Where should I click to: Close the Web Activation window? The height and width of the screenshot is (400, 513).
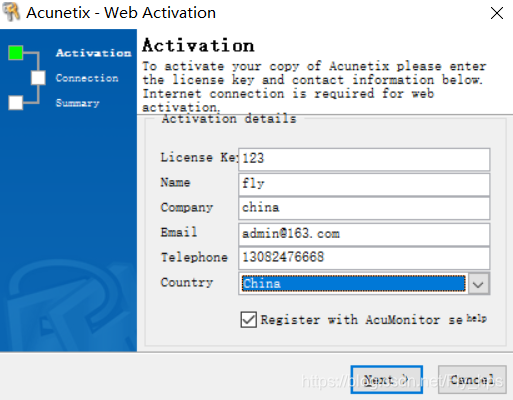click(x=497, y=13)
